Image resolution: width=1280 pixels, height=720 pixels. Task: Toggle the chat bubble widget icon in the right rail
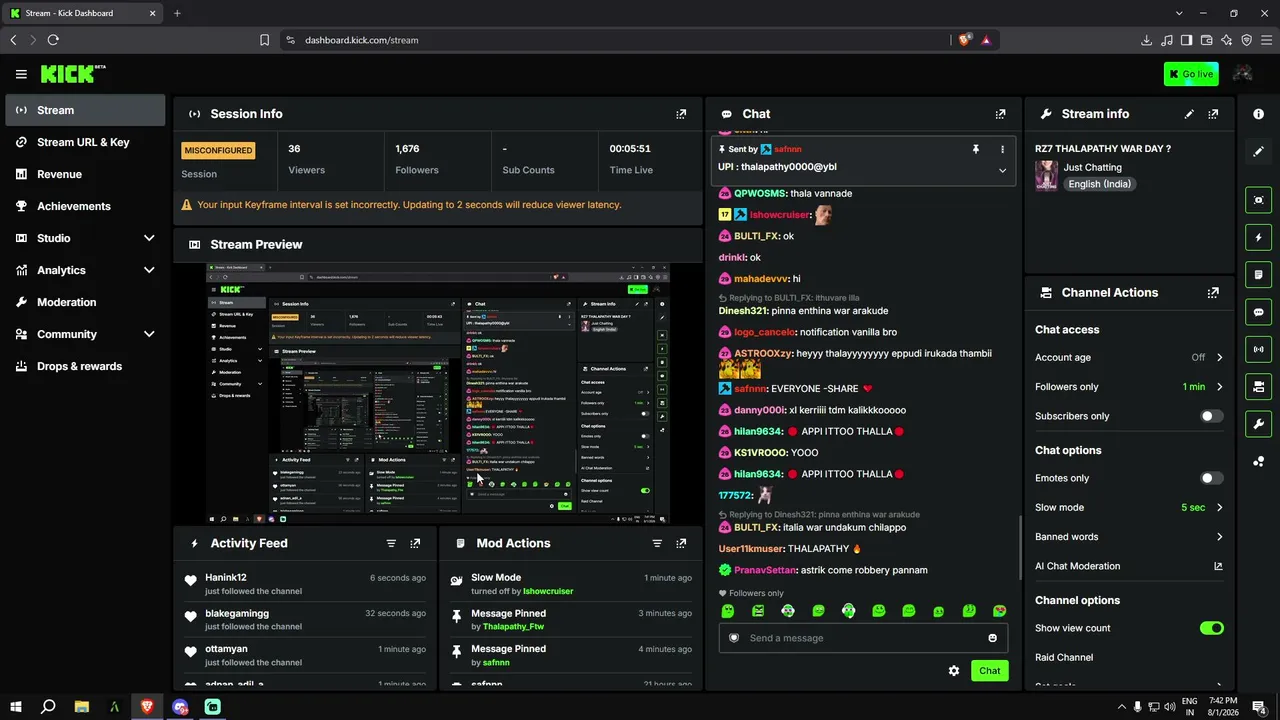pyautogui.click(x=1258, y=312)
